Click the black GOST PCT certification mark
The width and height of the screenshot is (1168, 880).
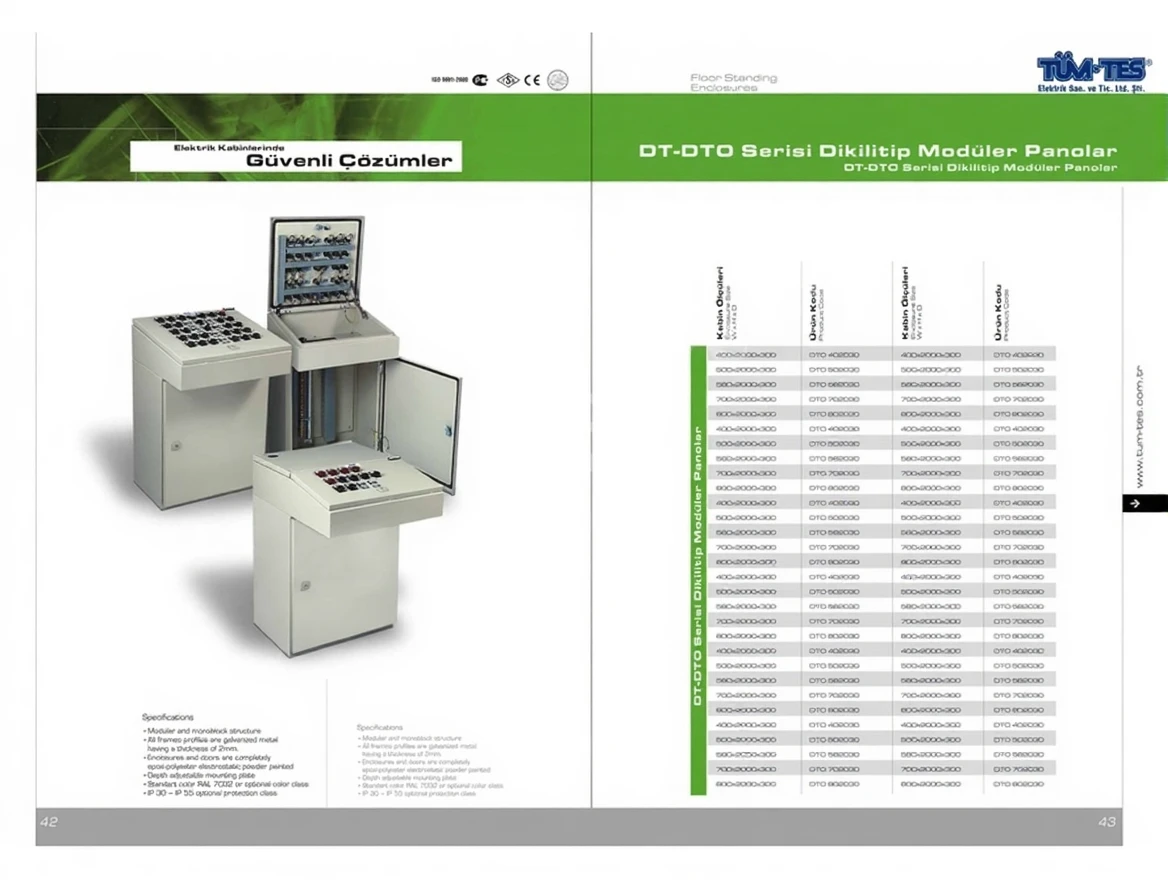[x=481, y=80]
